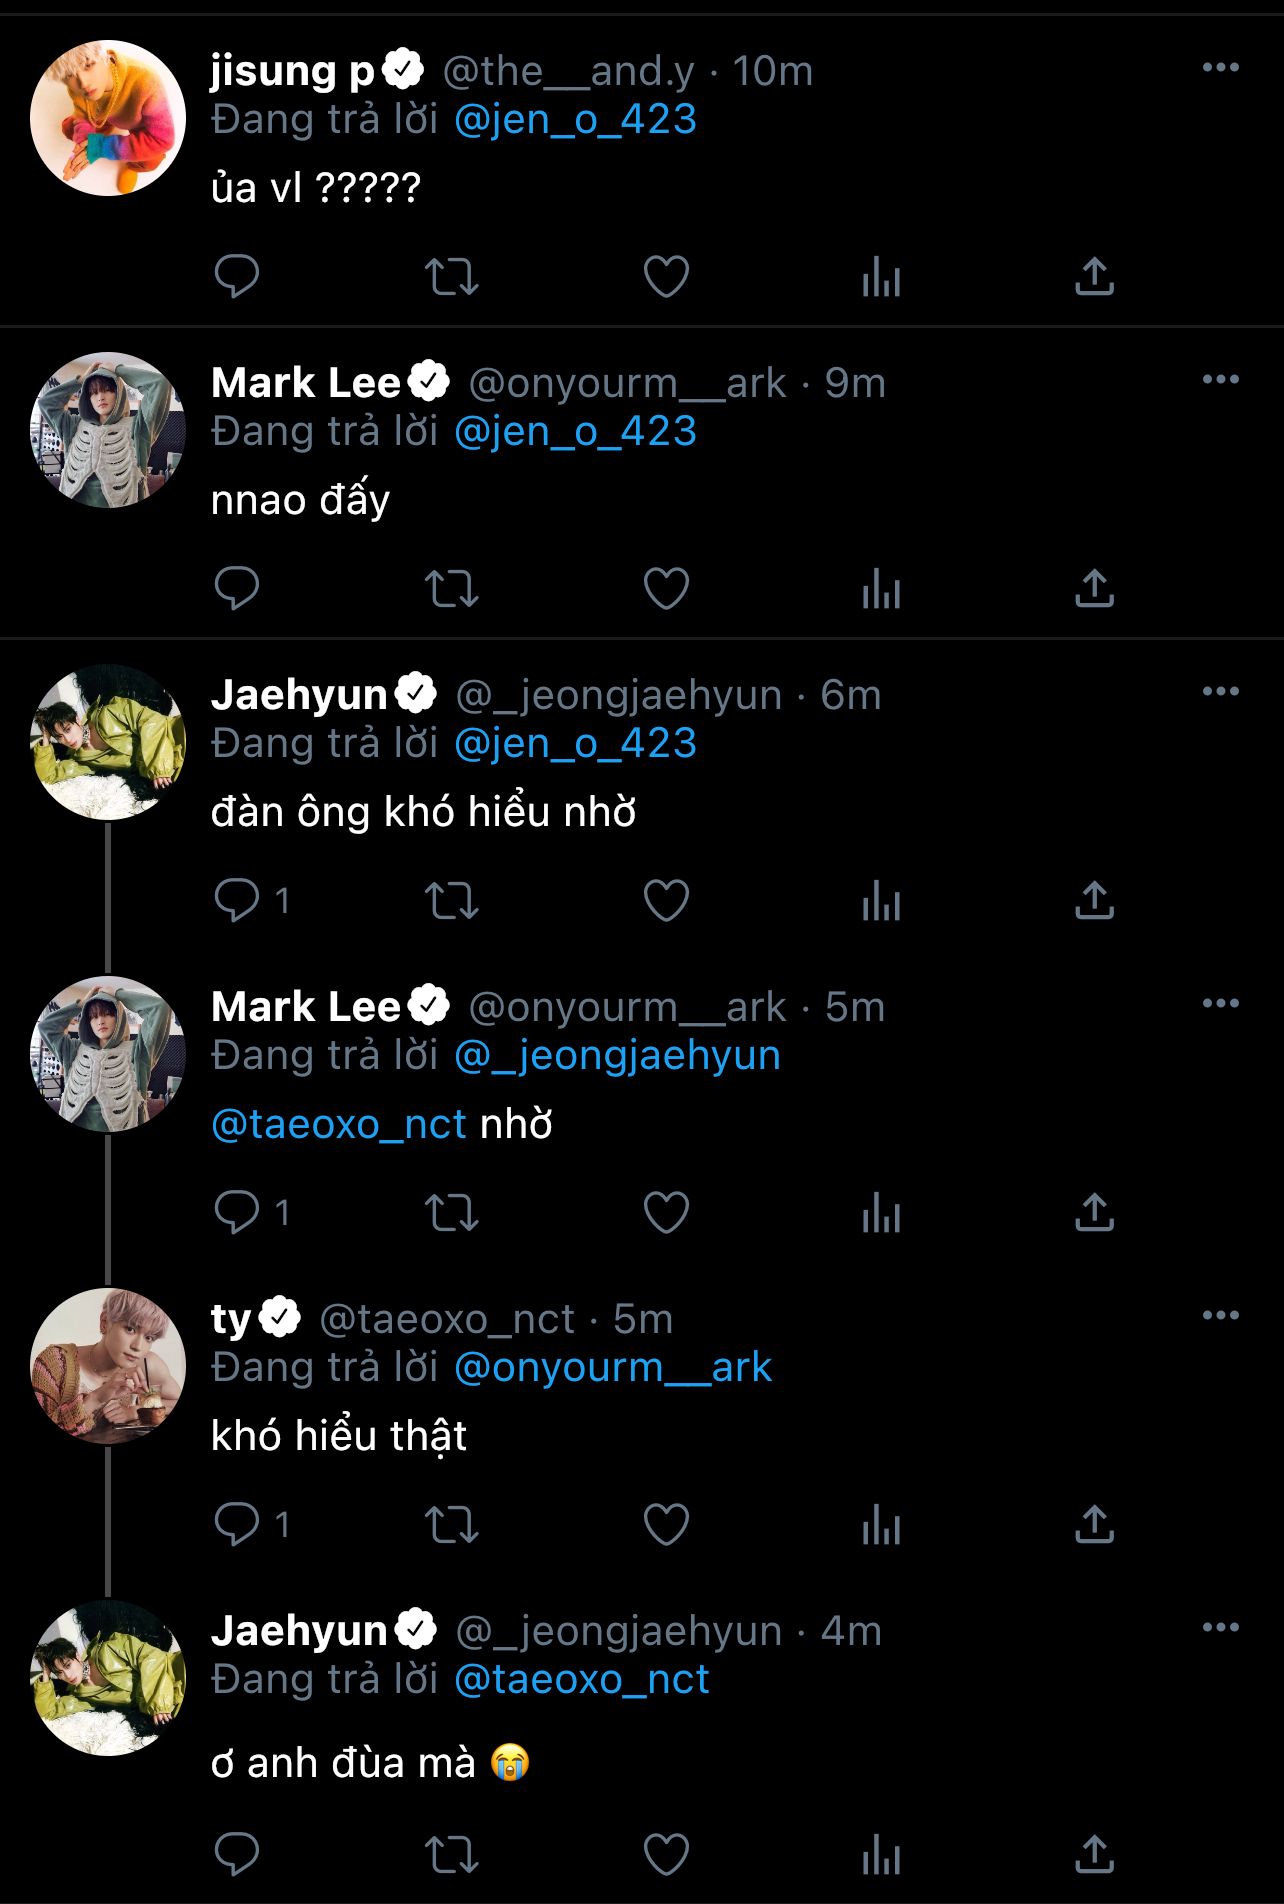Open more options on jisung p's tweet
Image resolution: width=1284 pixels, height=1904 pixels.
click(x=1221, y=67)
